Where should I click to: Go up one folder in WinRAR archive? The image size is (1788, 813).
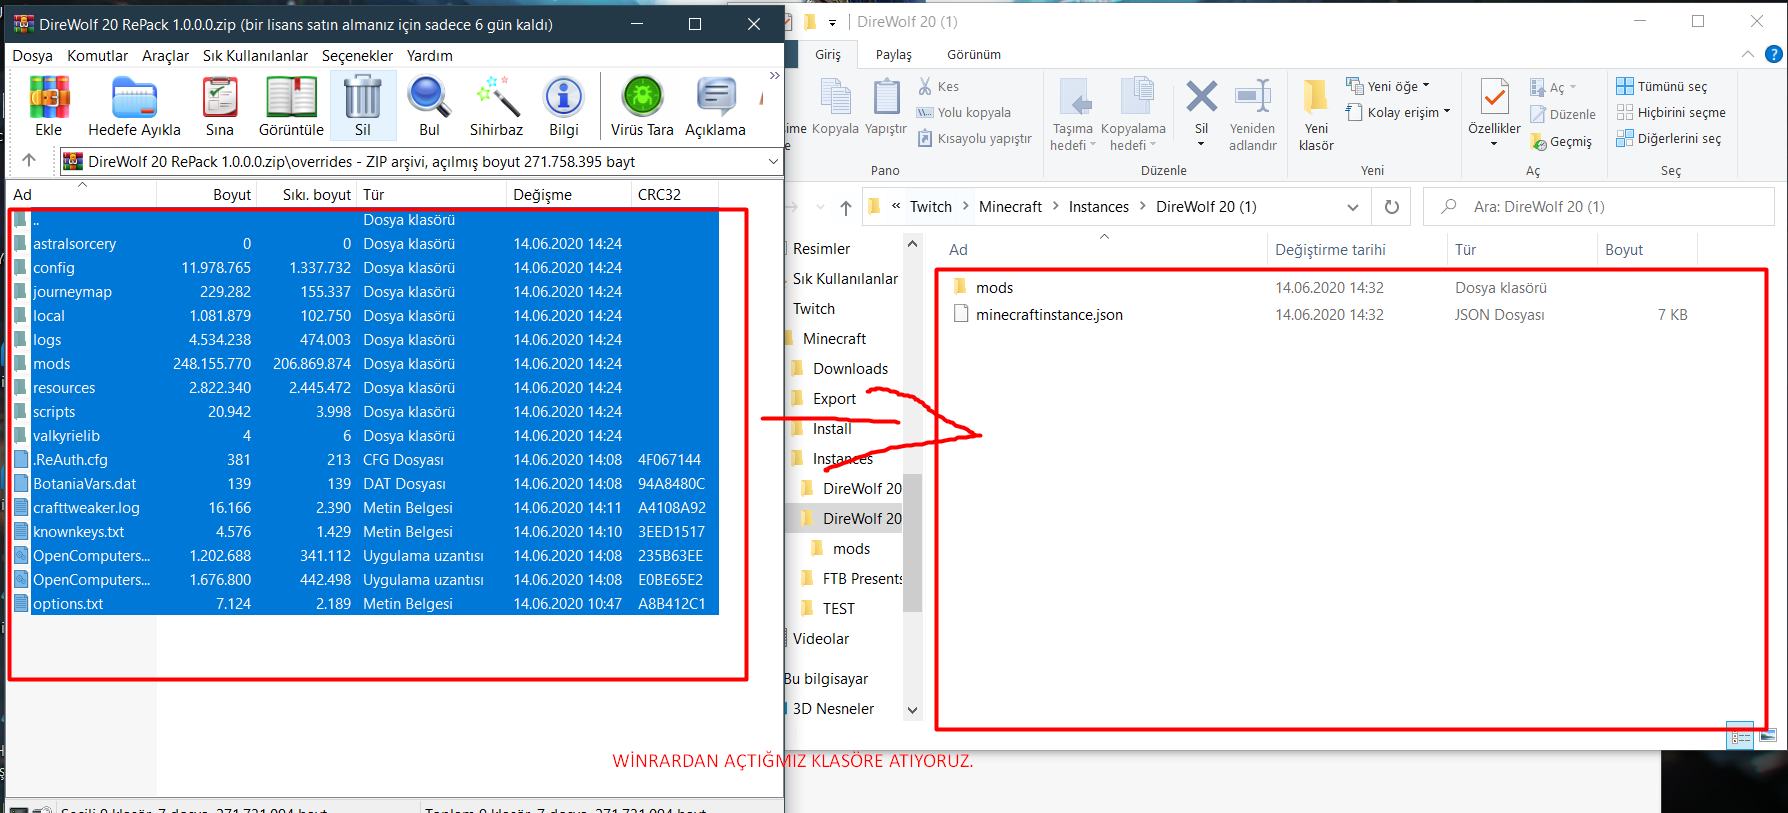[29, 160]
